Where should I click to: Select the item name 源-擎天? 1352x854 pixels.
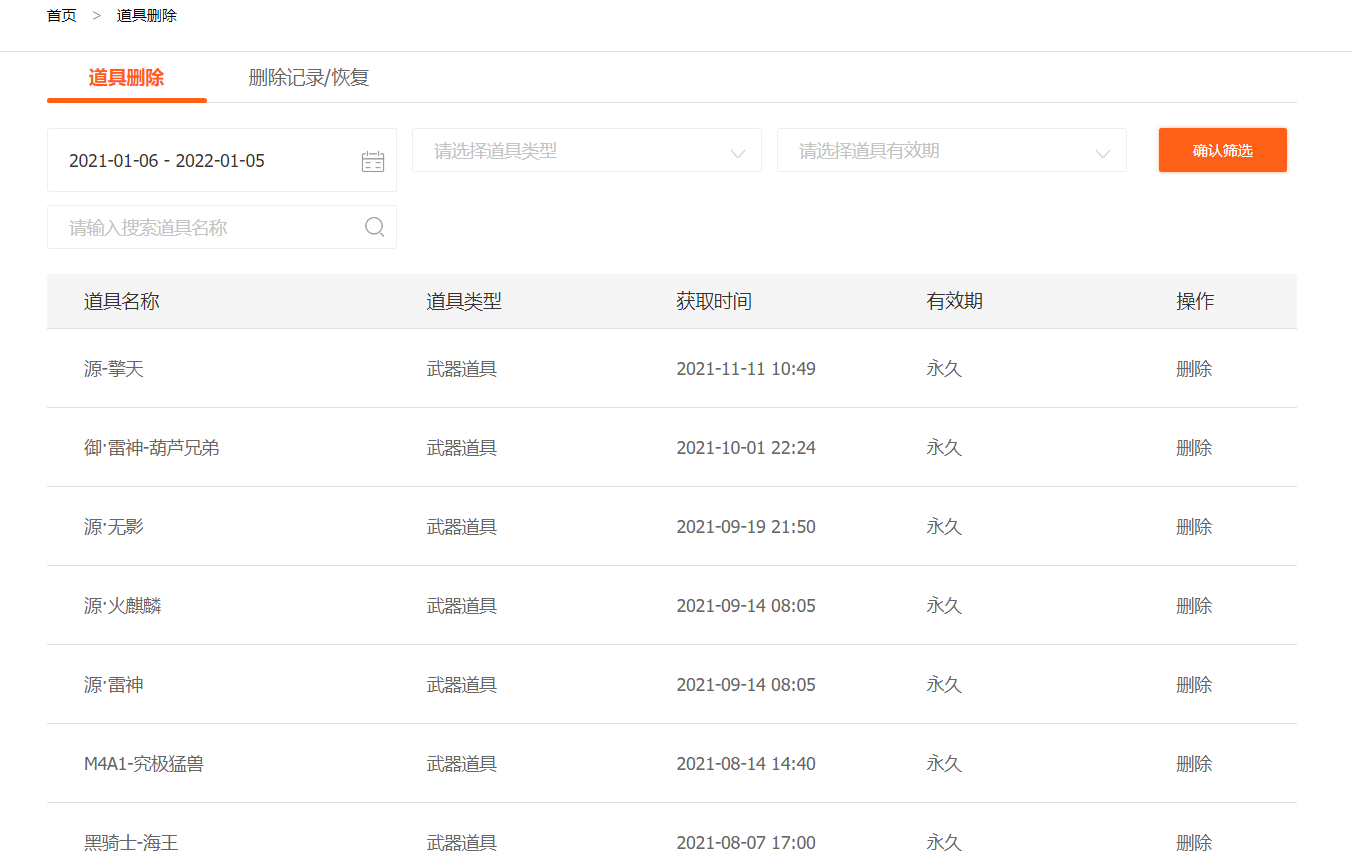click(x=114, y=369)
